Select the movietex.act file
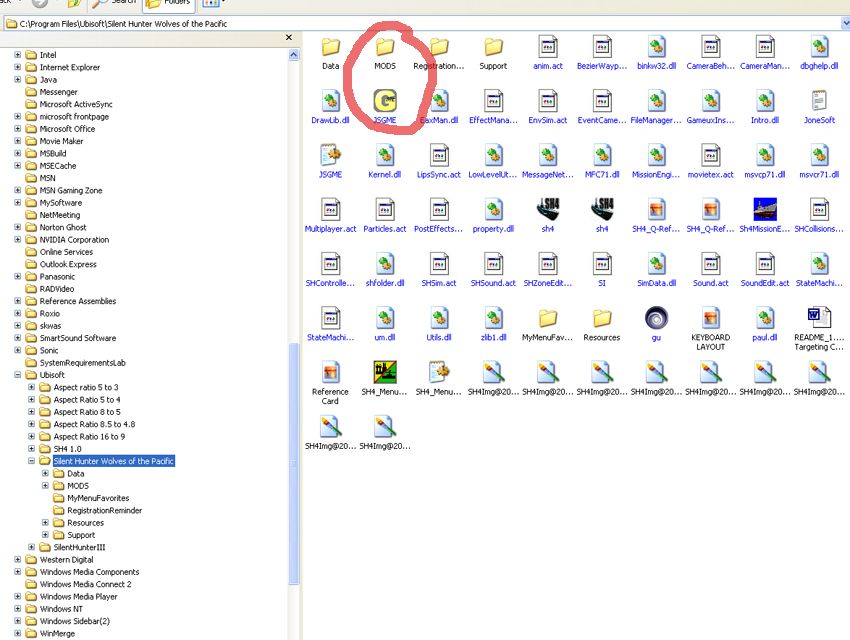The height and width of the screenshot is (640, 850). coord(711,156)
